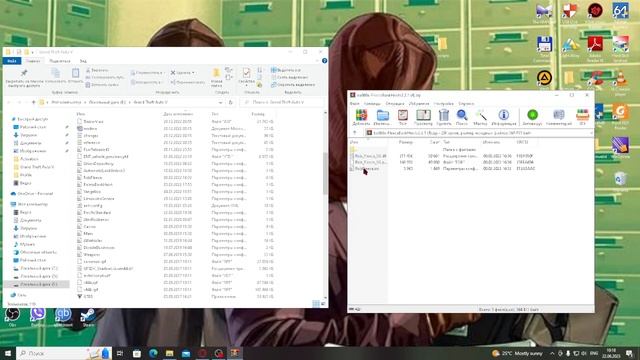Open WinRAR Файл menu
This screenshot has width=640, height=360.
tap(355, 104)
